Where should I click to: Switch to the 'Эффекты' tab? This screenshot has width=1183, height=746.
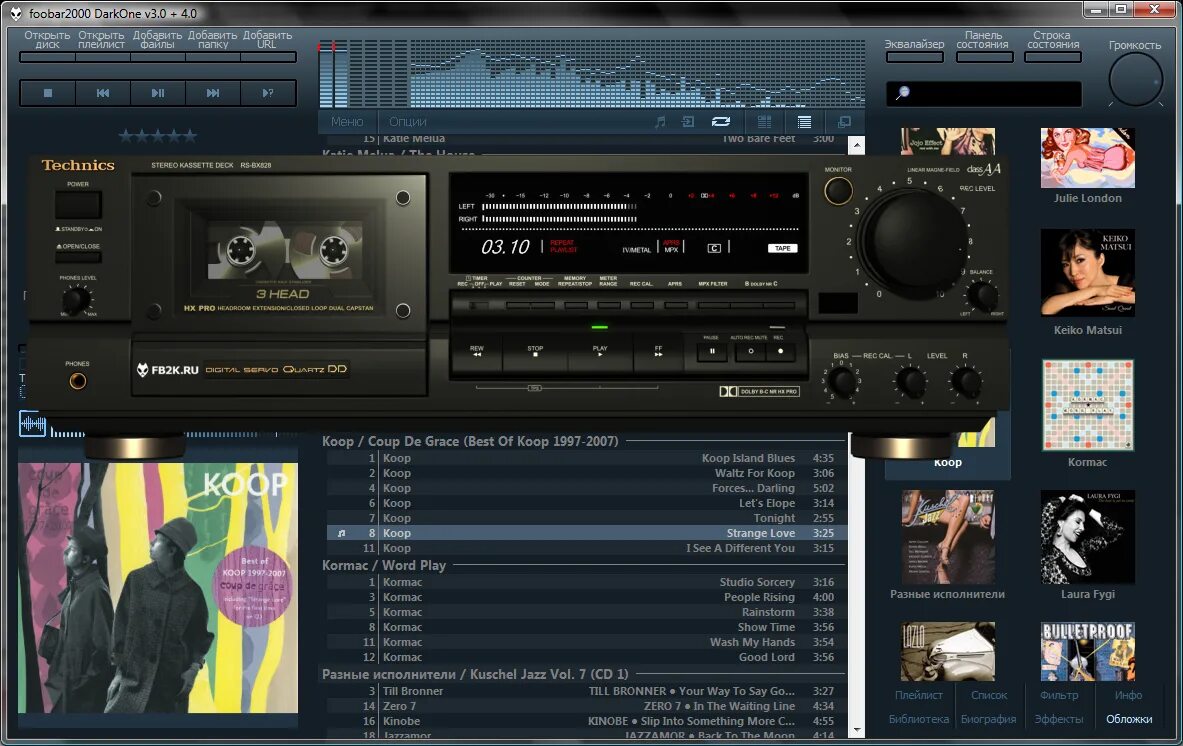coord(1059,720)
